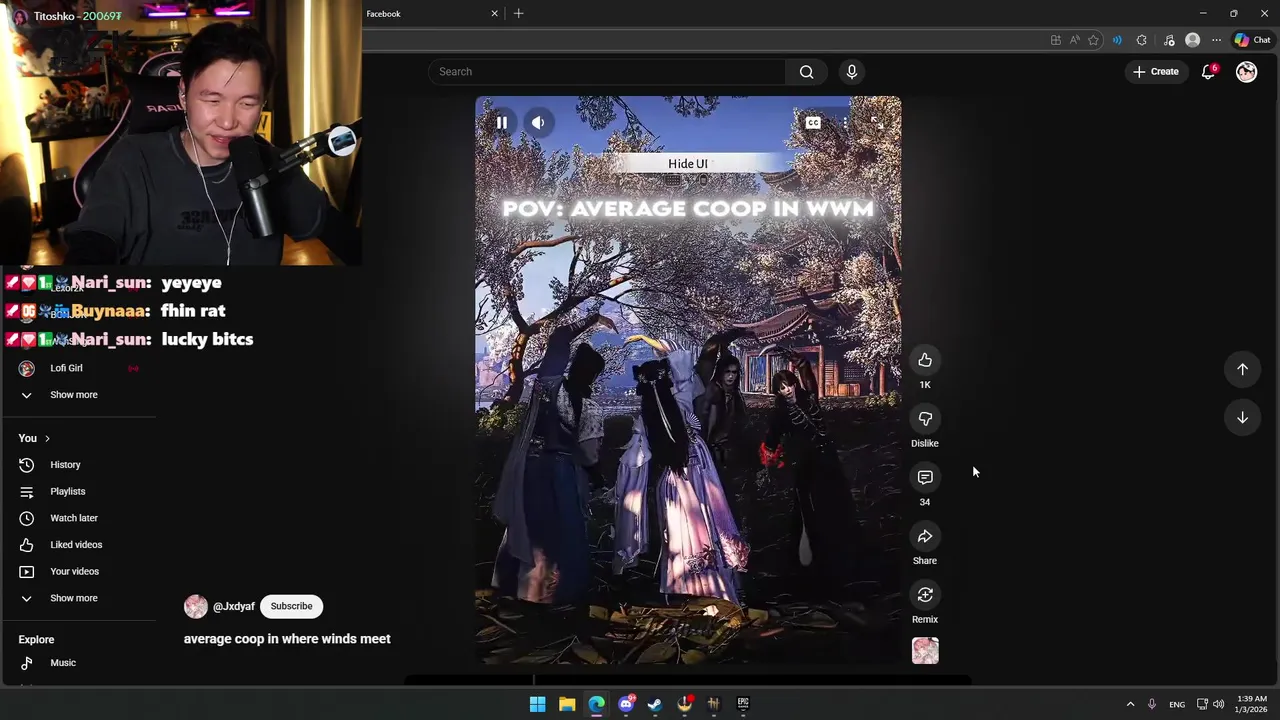Click the Hide UI button

688,164
